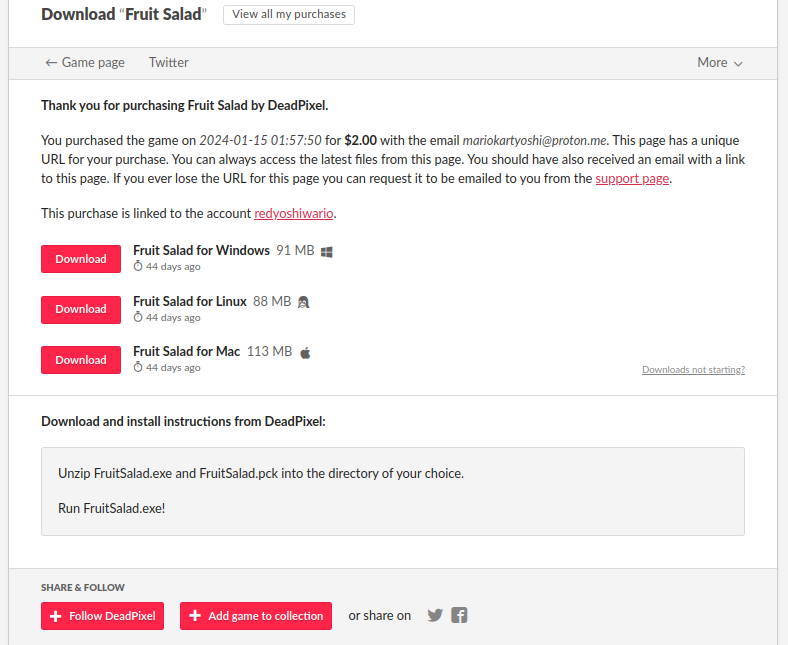Click the clock icon under Linux download
This screenshot has width=788, height=645.
tap(139, 317)
